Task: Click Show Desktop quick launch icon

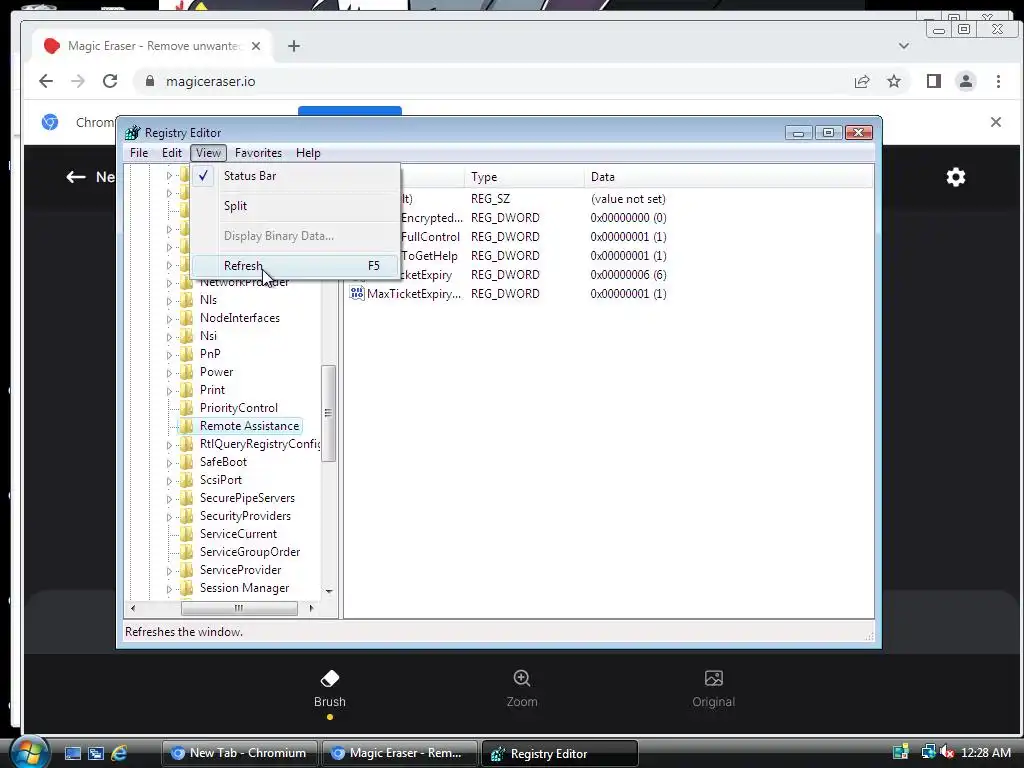Action: tap(72, 753)
